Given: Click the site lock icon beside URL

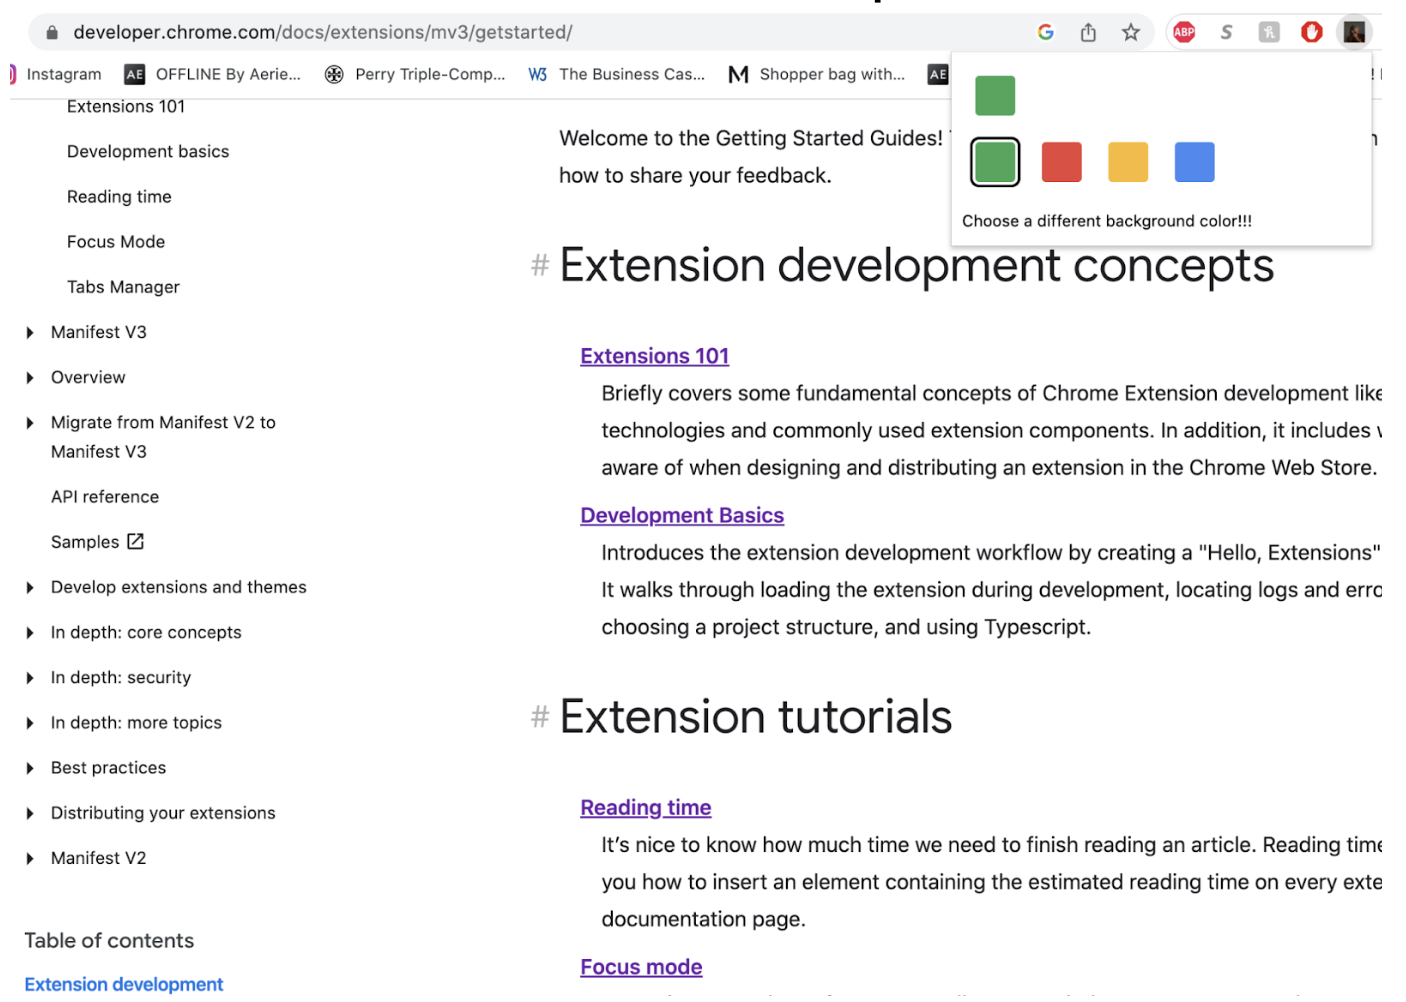Looking at the screenshot, I should pos(52,33).
